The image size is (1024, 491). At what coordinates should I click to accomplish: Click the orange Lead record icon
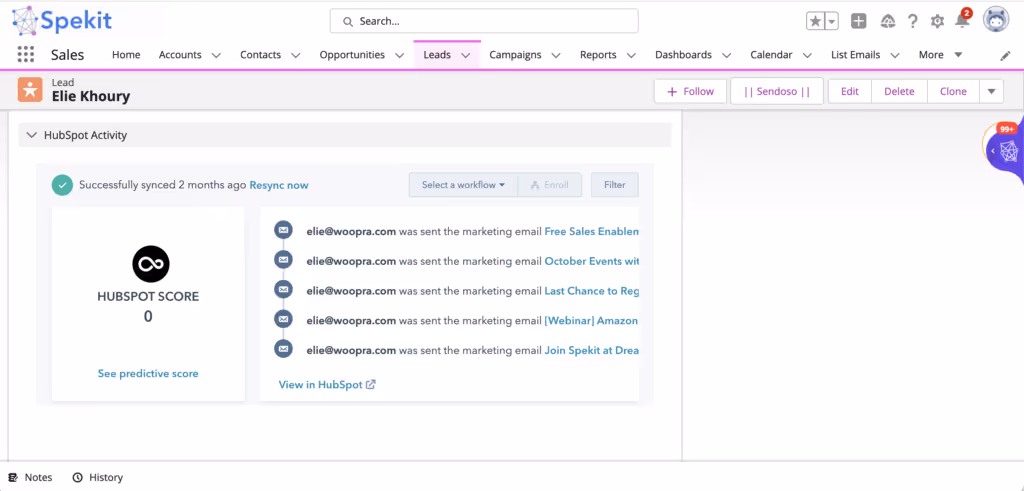[x=30, y=90]
